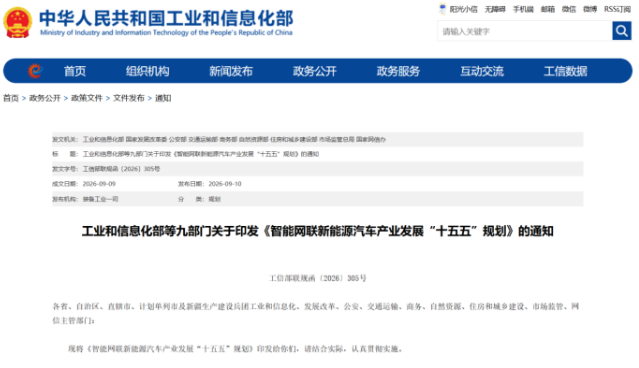
Task: Click the 发文机关 row listing the departments
Action: [x=317, y=139]
